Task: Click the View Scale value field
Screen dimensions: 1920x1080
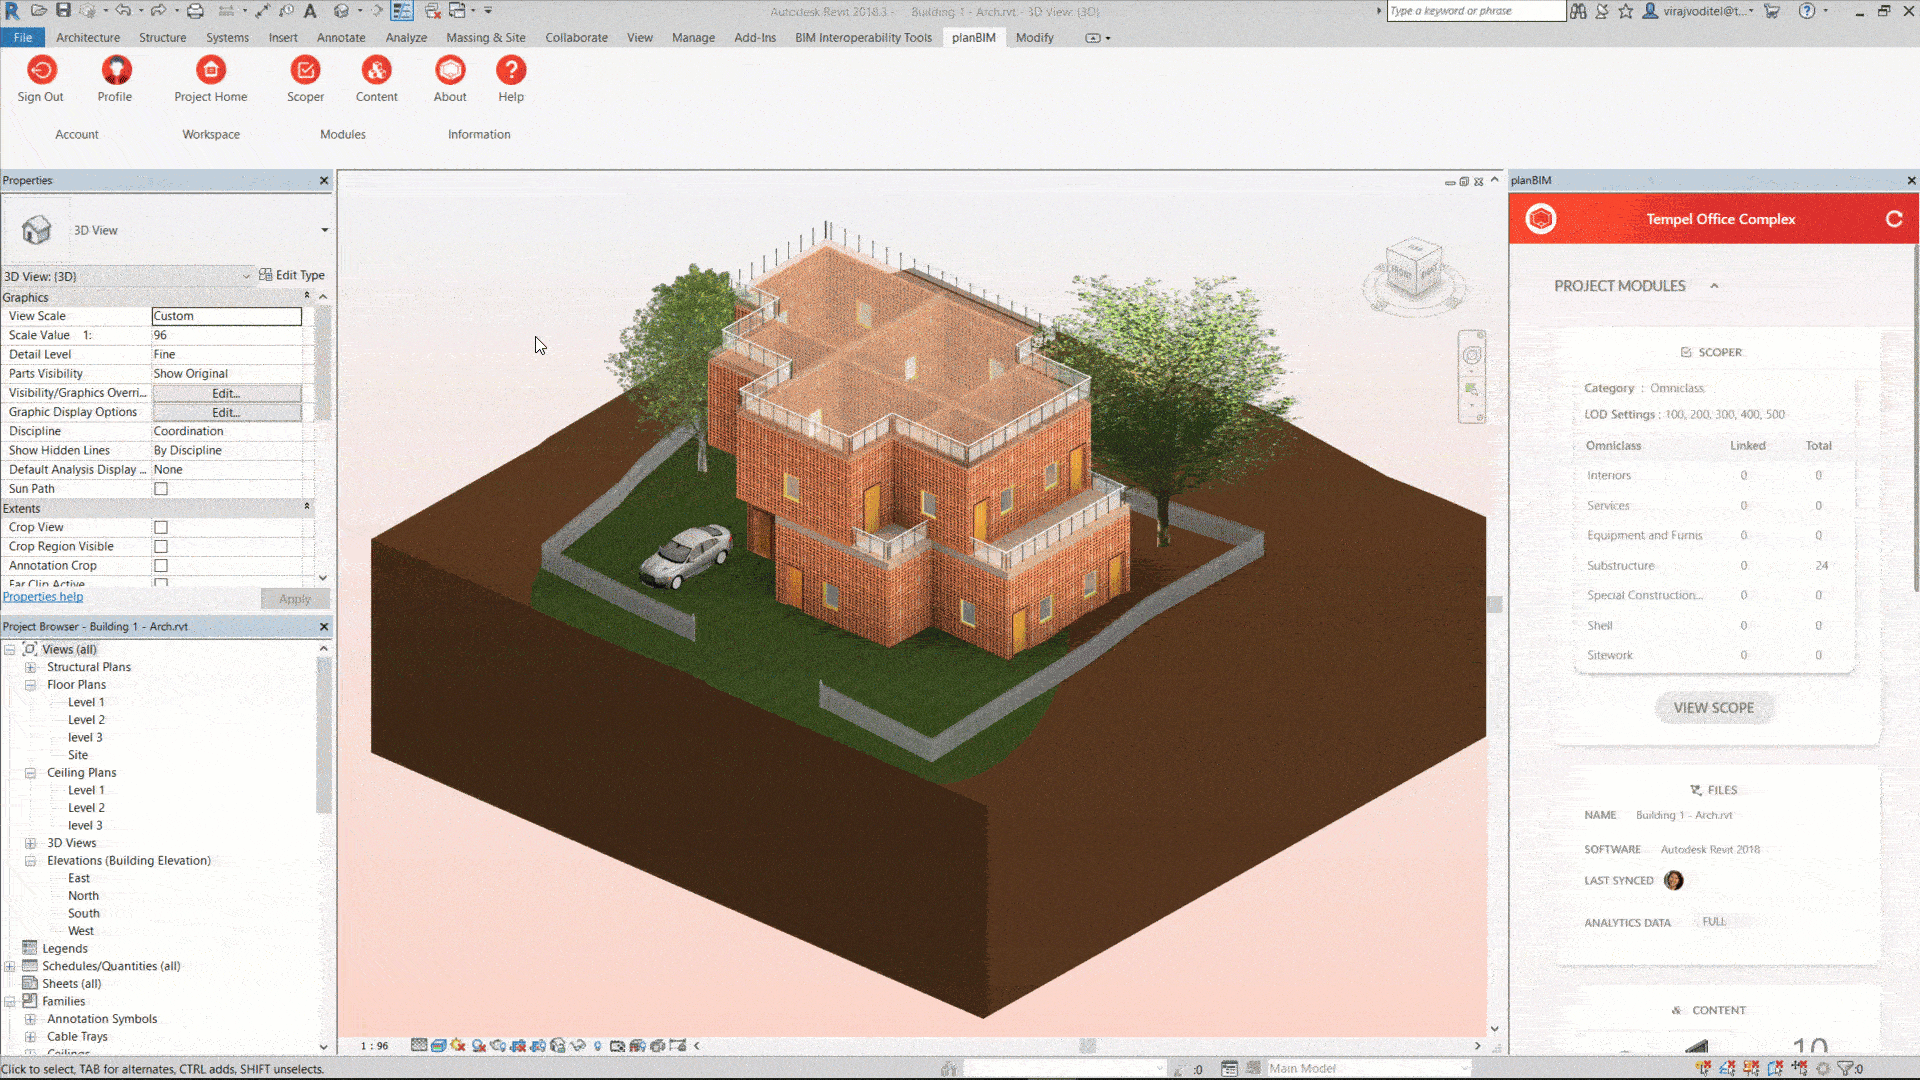Action: pyautogui.click(x=226, y=316)
